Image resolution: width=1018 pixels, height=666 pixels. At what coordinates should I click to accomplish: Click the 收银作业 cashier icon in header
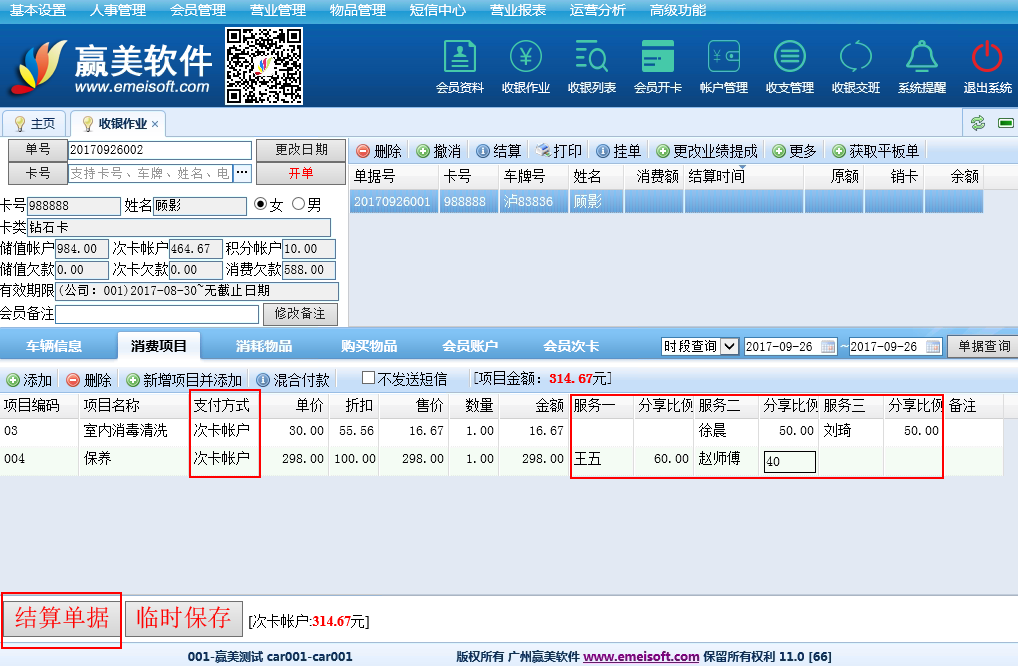[526, 58]
